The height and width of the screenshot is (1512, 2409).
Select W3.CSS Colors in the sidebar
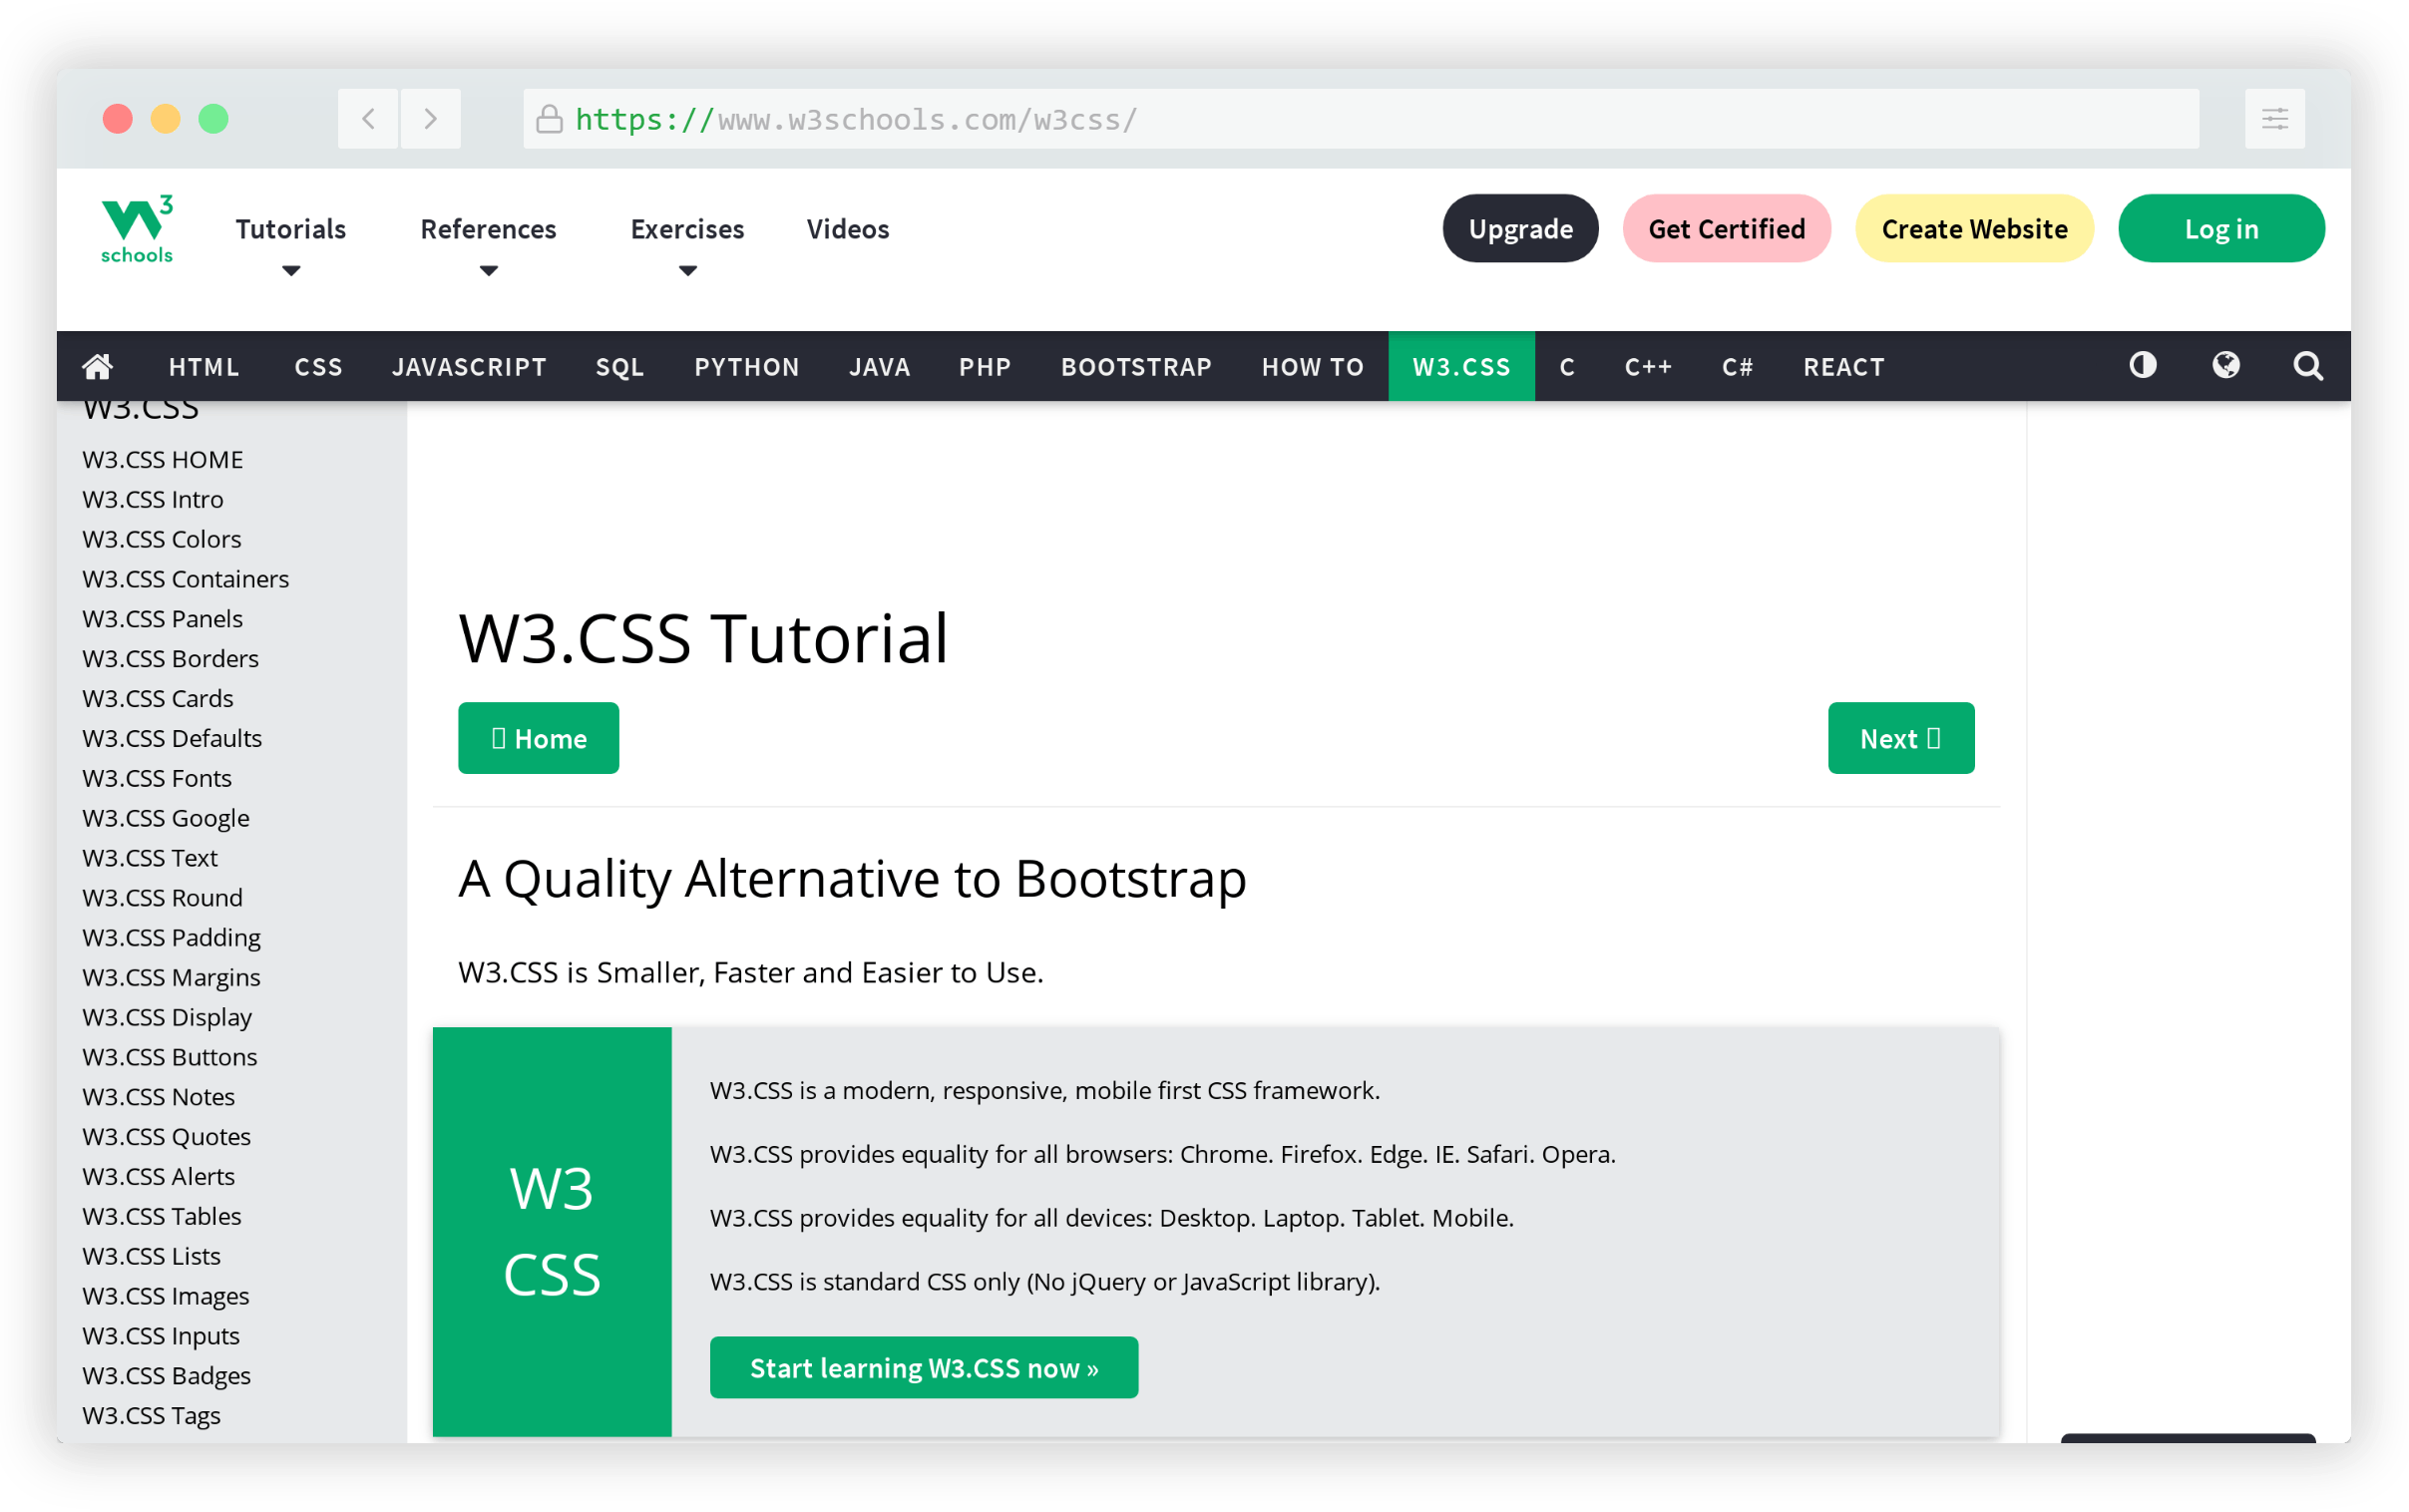(x=161, y=538)
